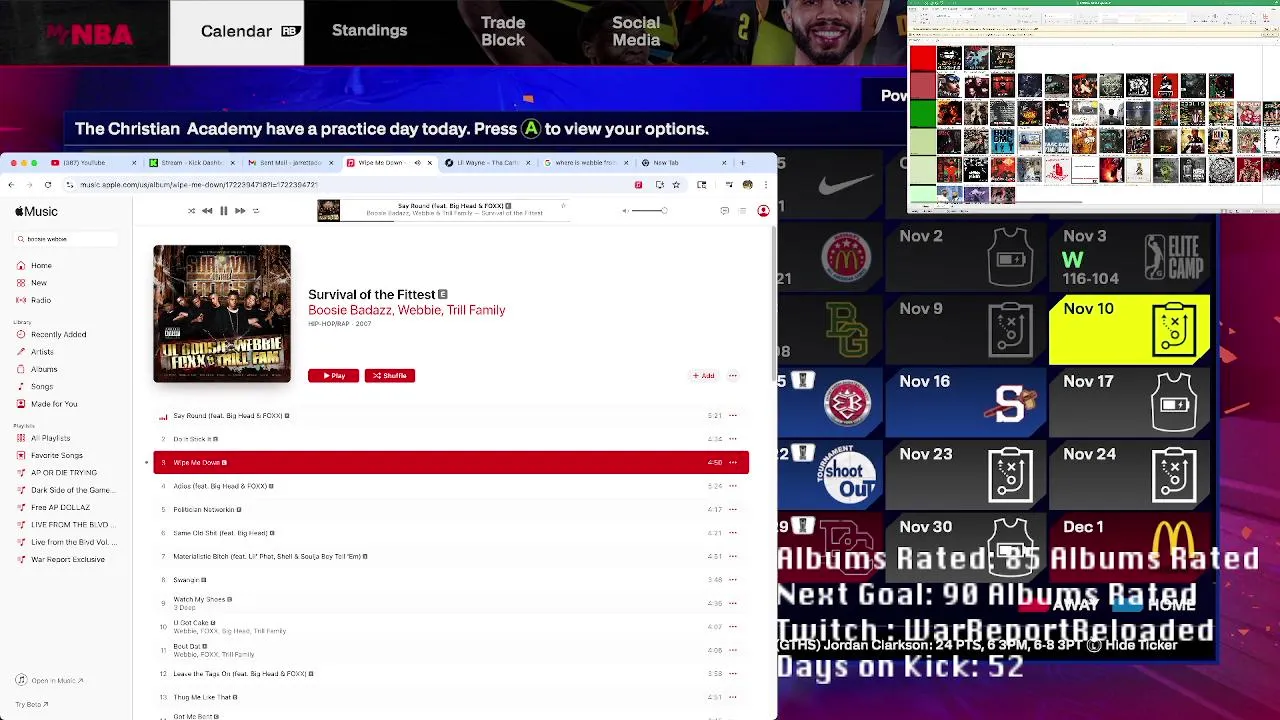Toggle shuffle in the player controls
This screenshot has height=720, width=1280.
[x=191, y=211]
